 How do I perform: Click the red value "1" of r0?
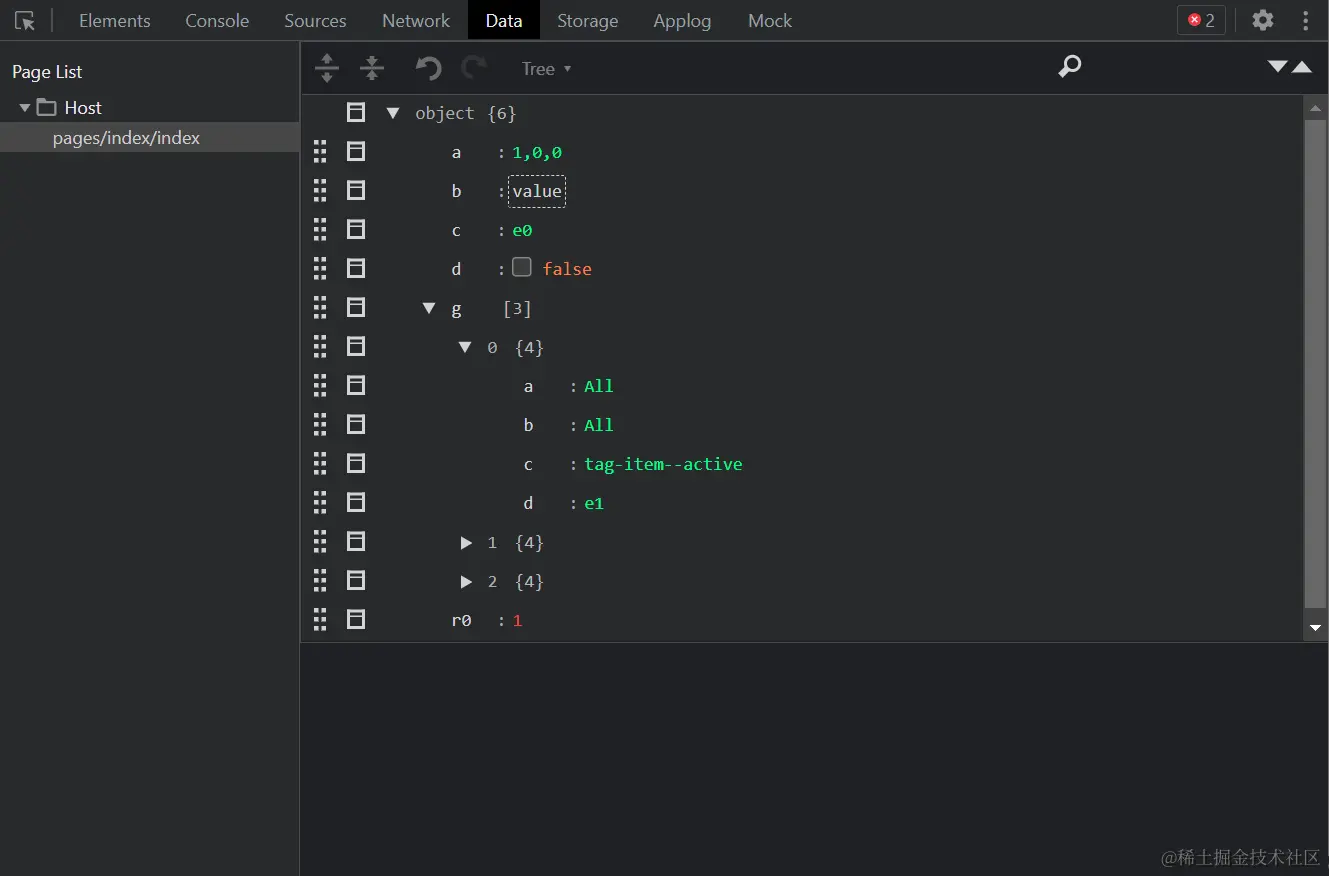pyautogui.click(x=517, y=620)
